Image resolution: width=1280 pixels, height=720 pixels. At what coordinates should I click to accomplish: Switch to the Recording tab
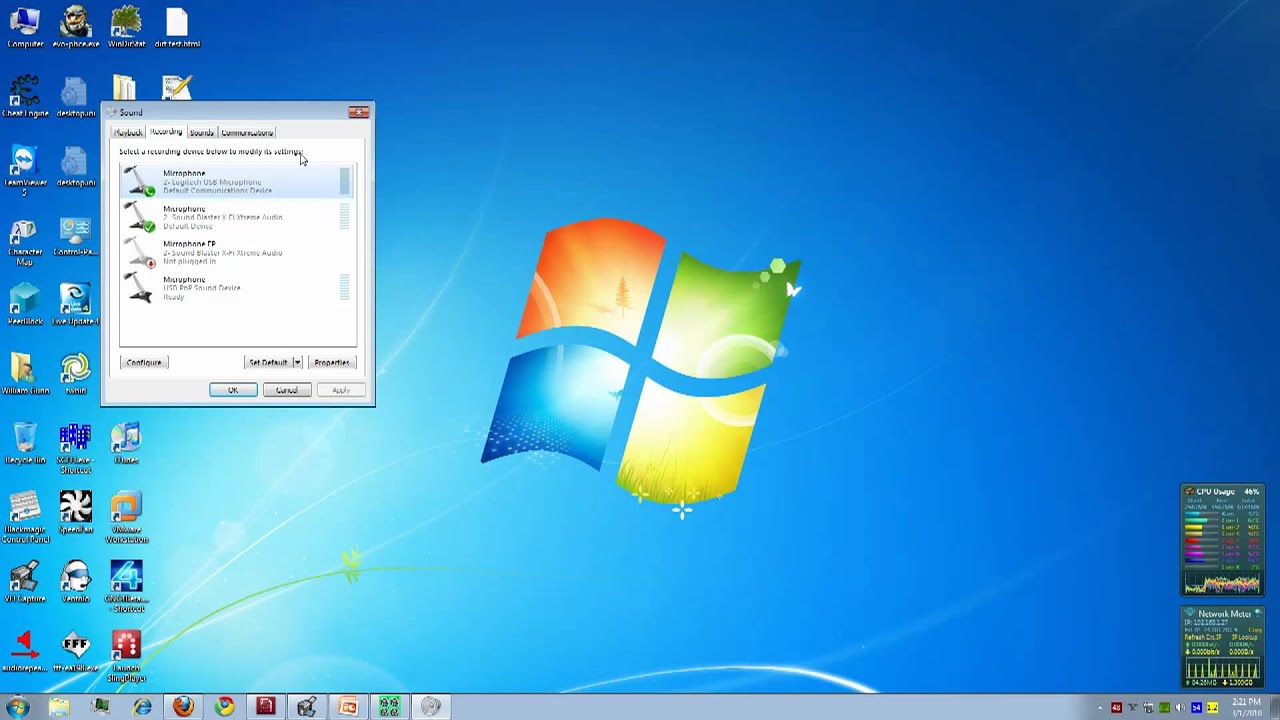166,132
